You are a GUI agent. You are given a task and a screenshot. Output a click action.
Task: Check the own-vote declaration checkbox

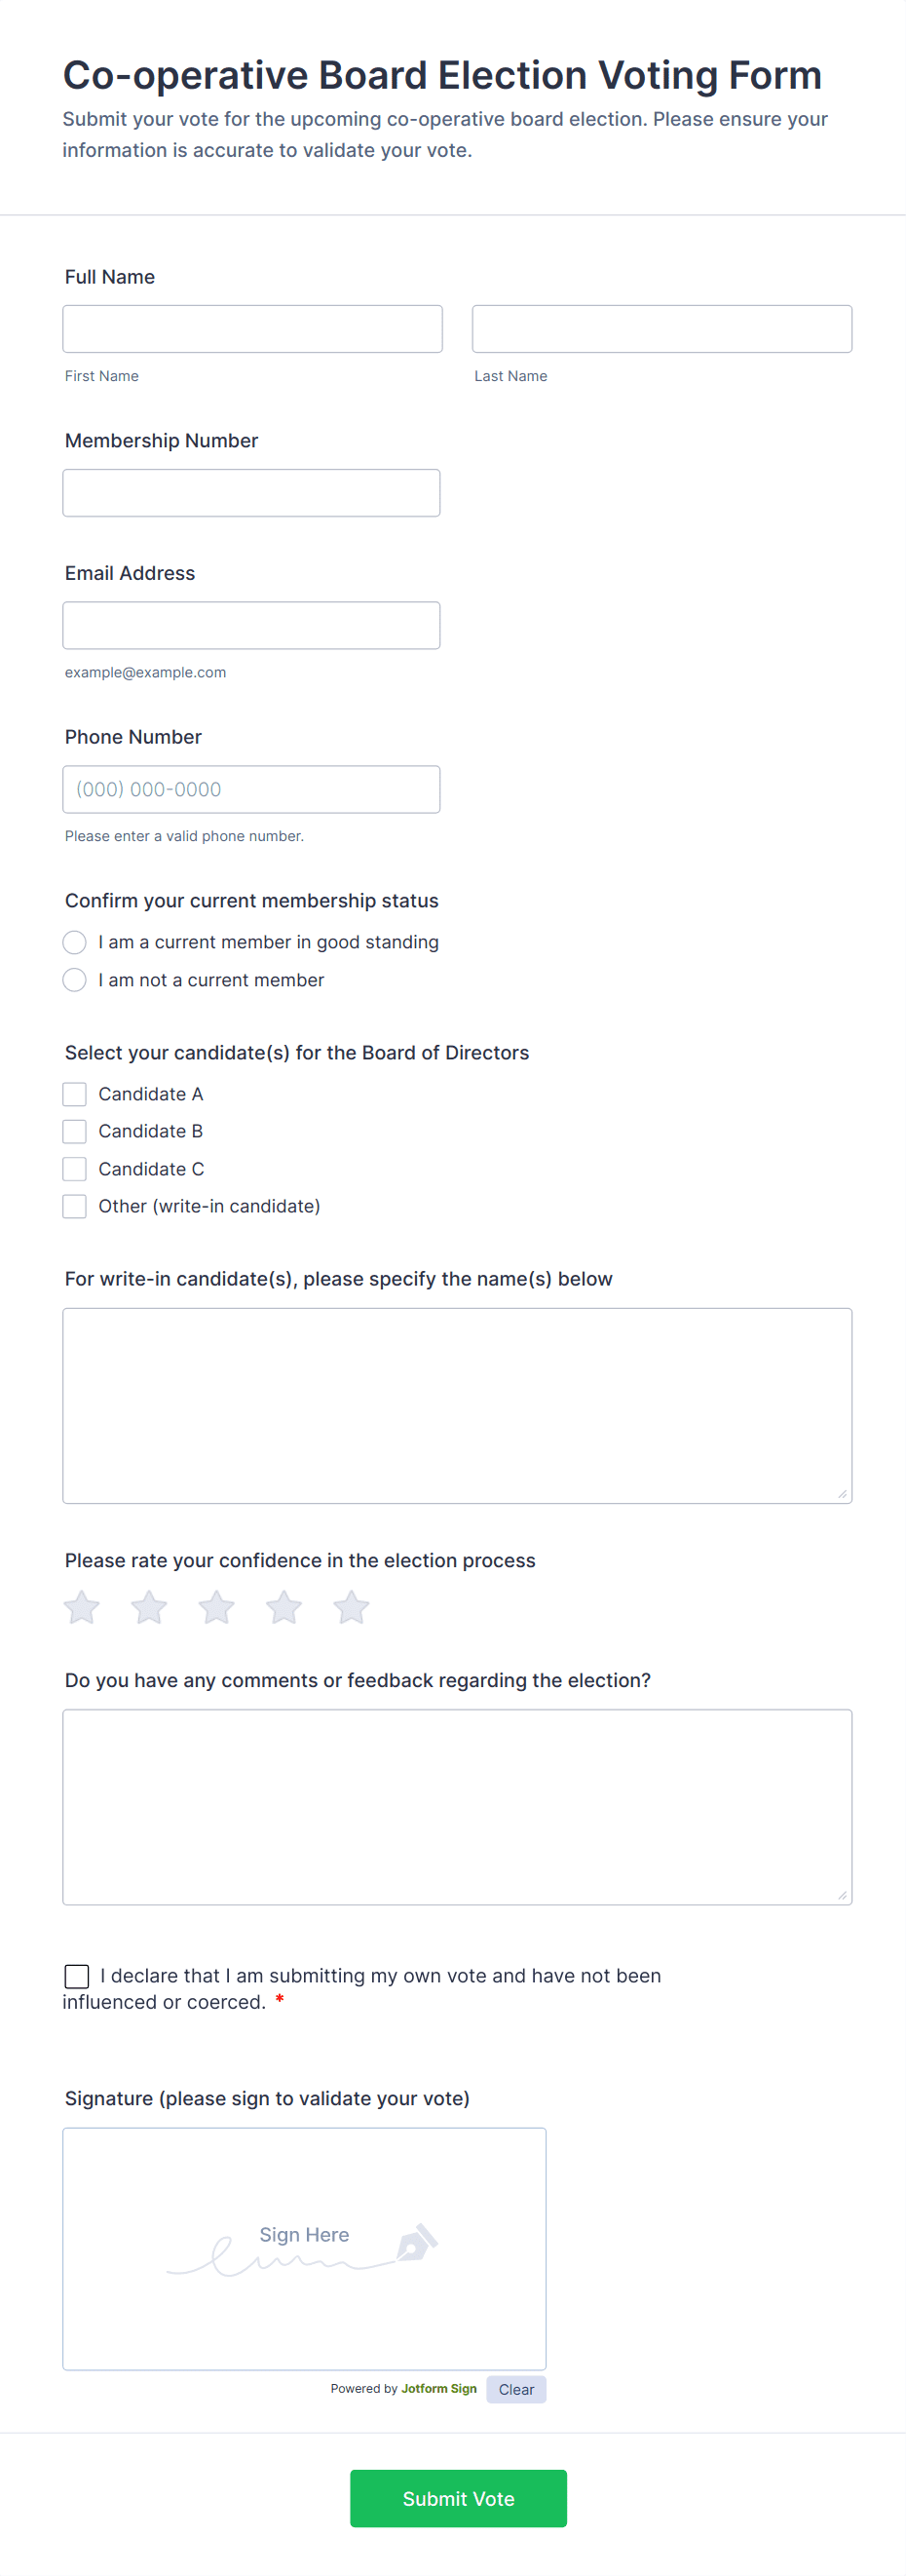pos(77,1976)
